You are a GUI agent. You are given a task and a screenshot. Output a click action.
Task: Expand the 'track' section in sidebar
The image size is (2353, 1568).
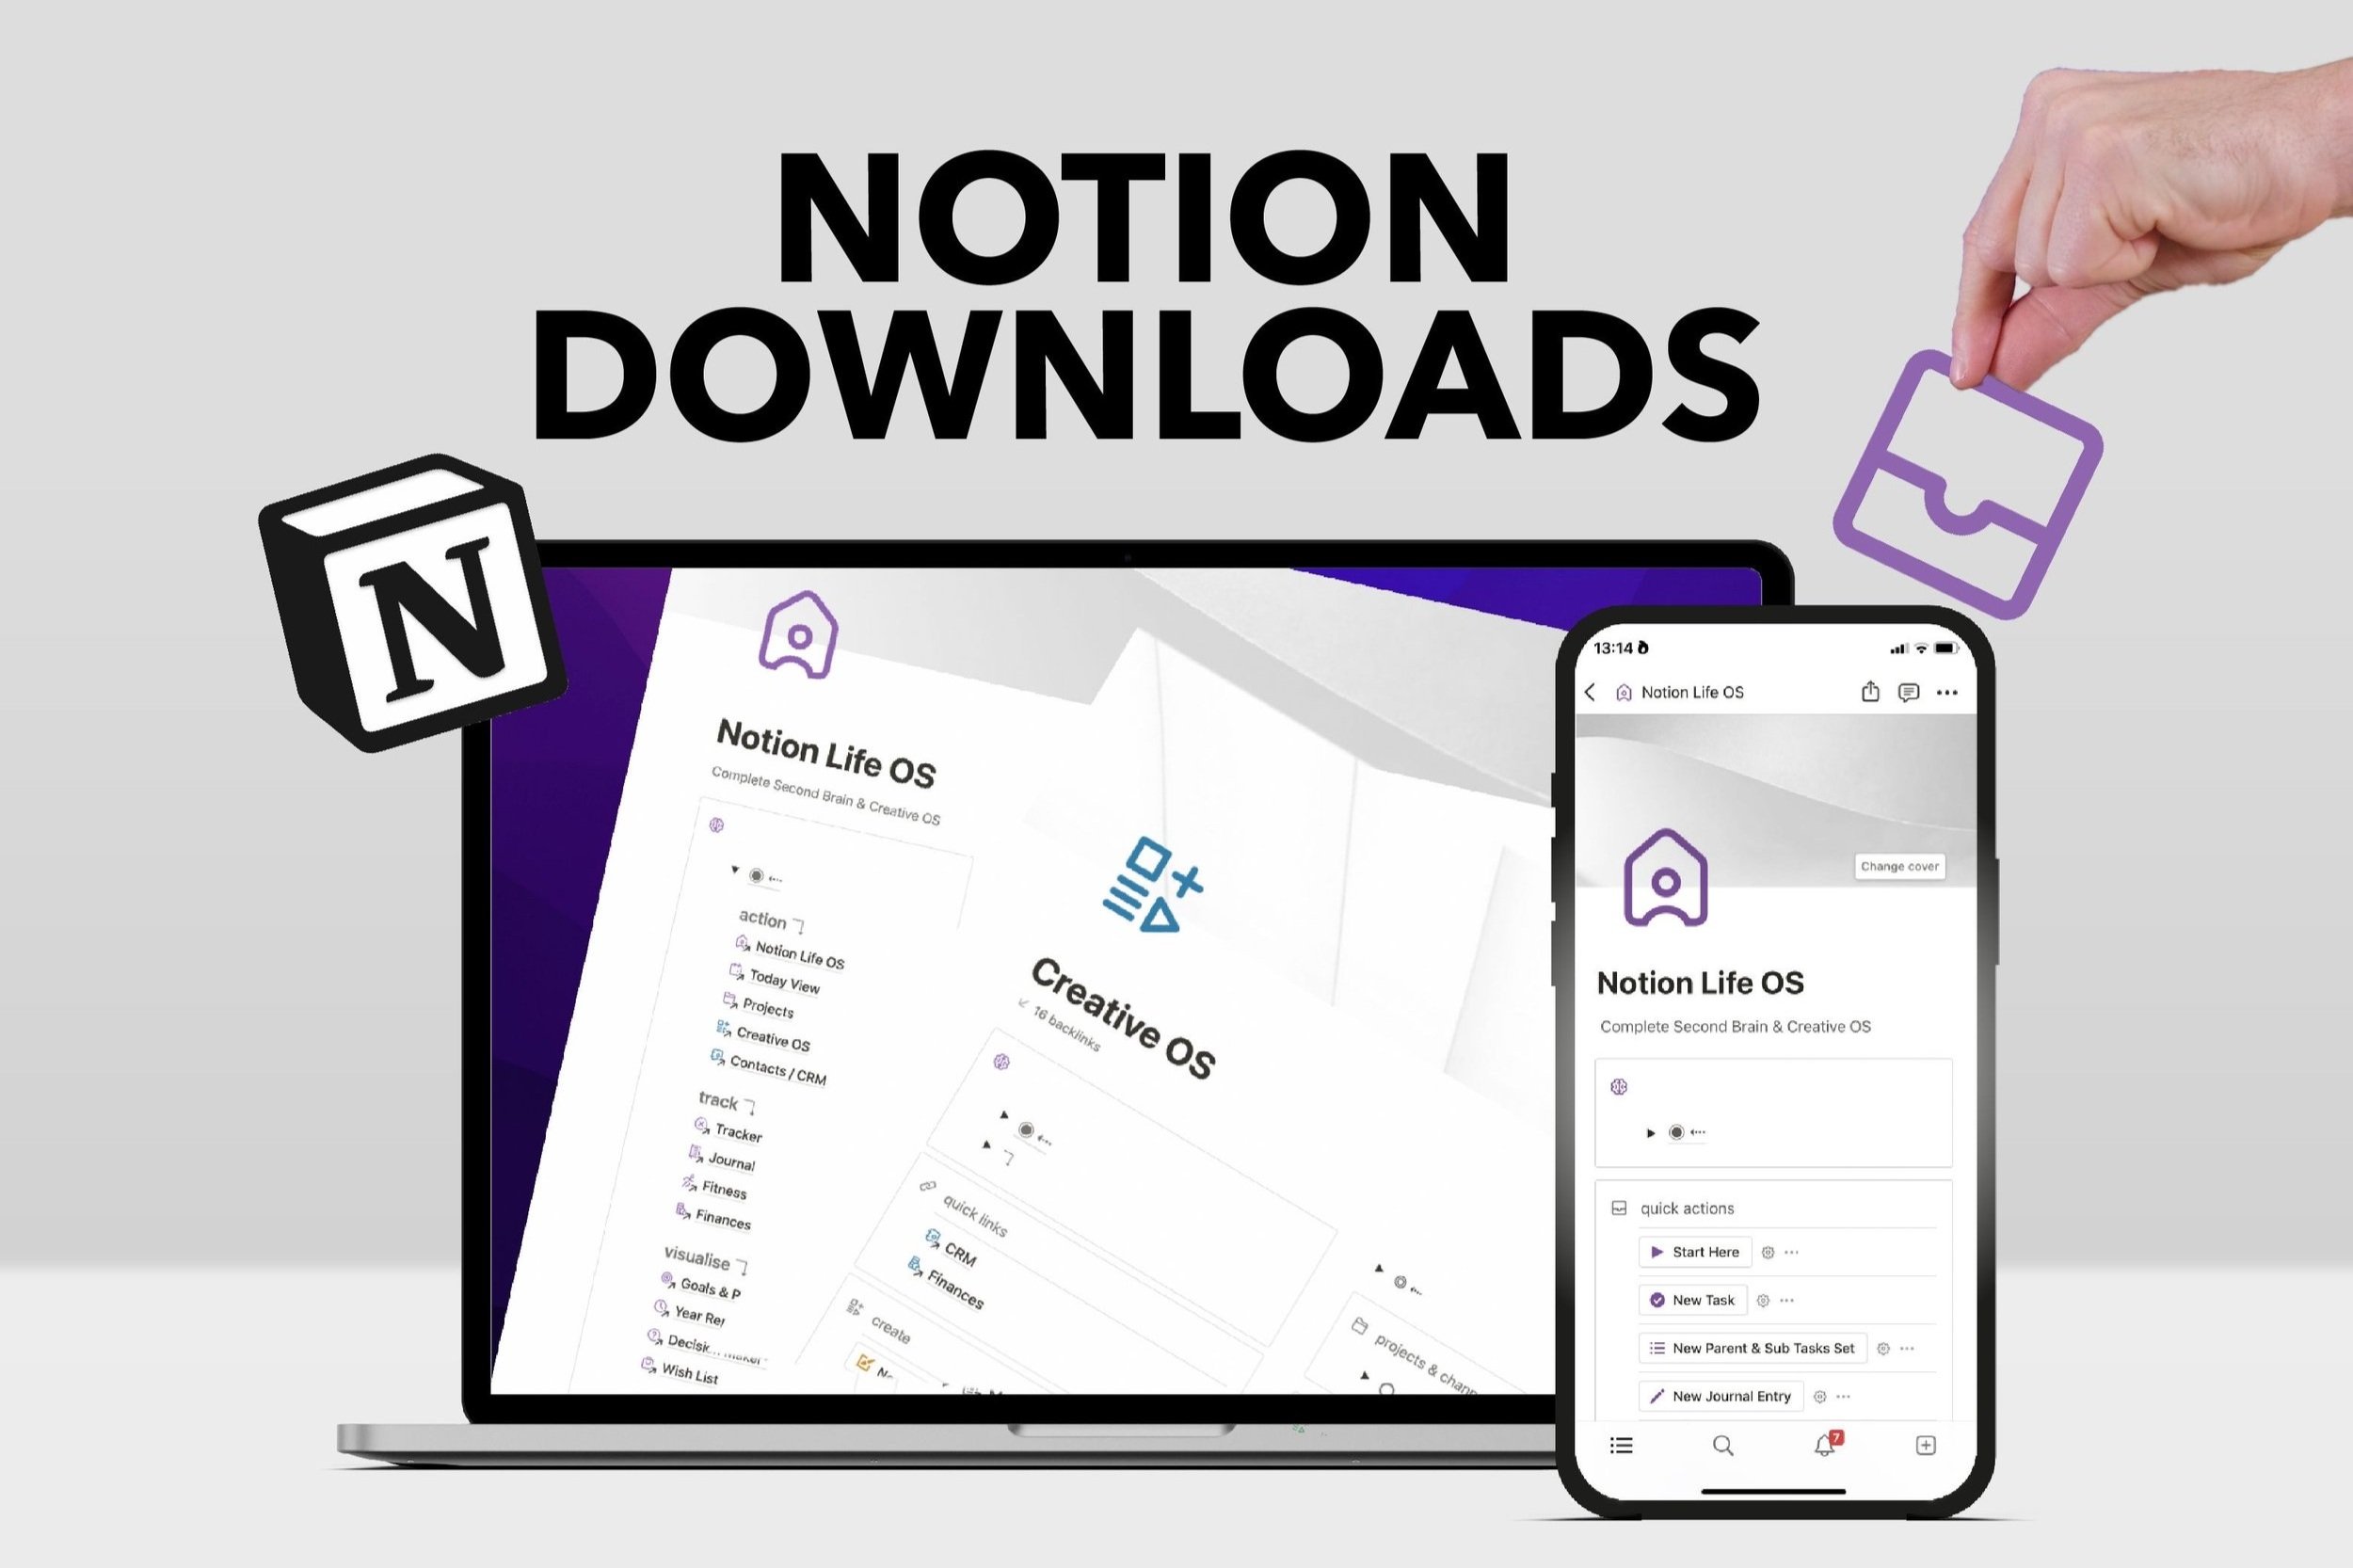tap(731, 1101)
